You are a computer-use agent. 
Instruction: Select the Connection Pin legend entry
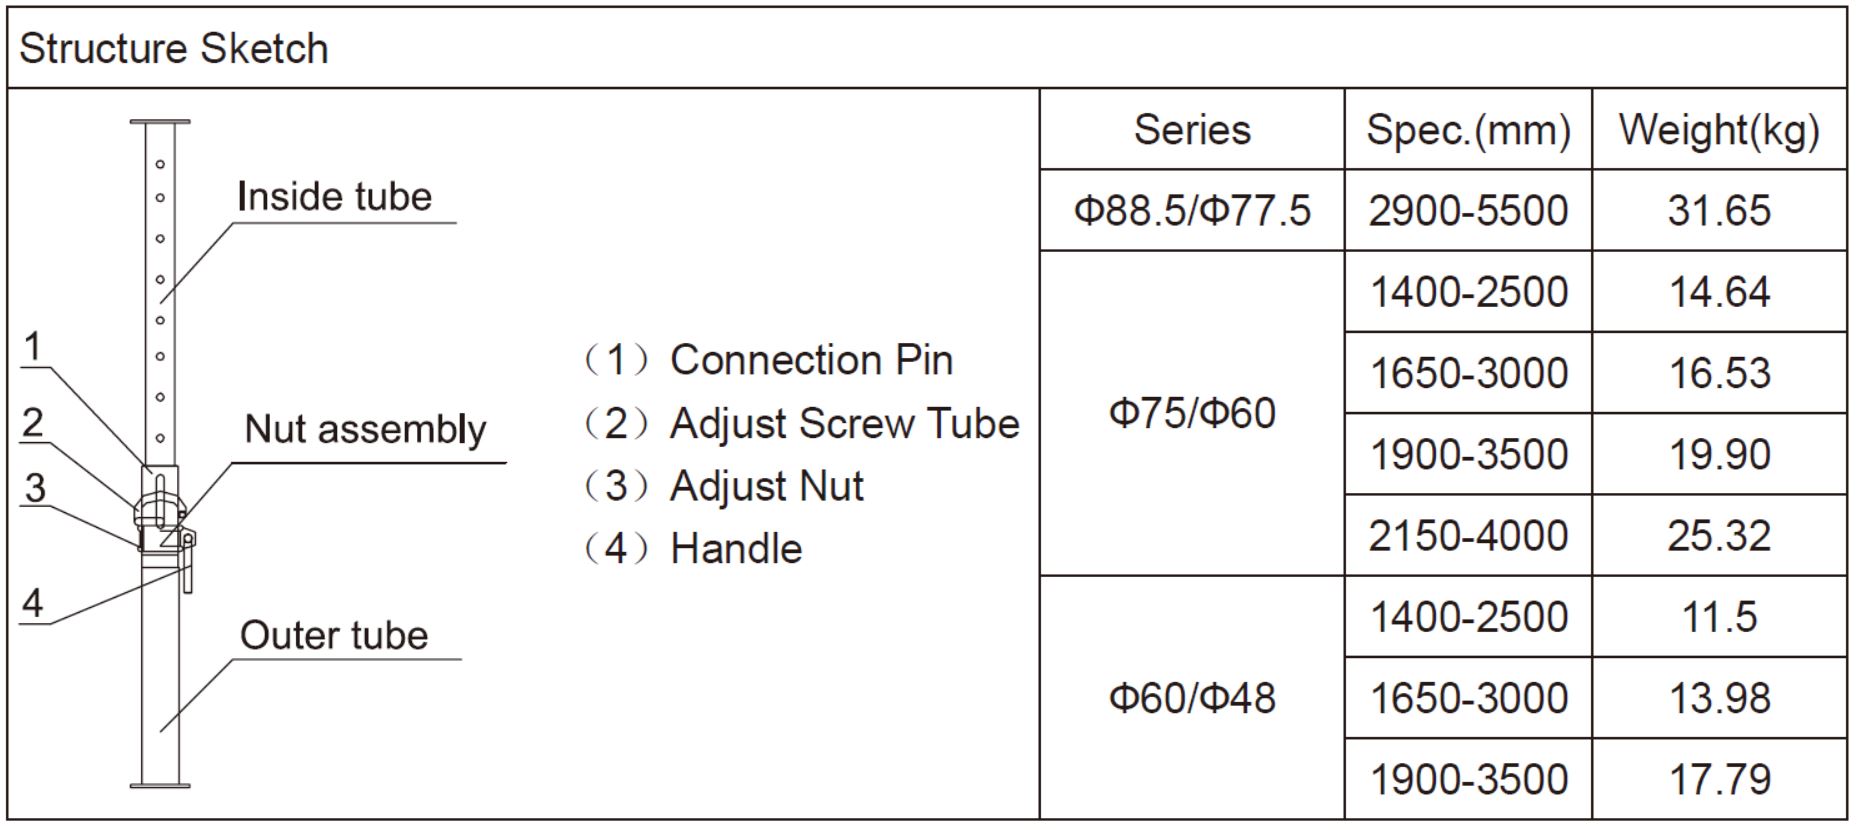pyautogui.click(x=768, y=360)
